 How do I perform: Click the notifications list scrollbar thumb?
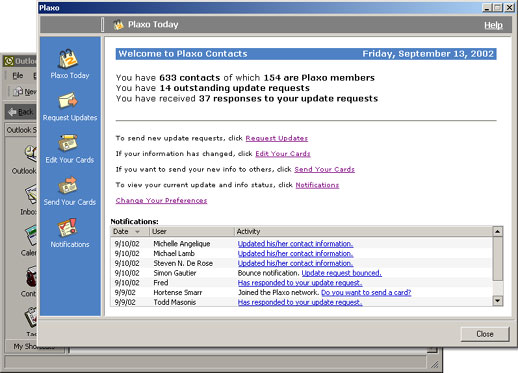[x=497, y=258]
